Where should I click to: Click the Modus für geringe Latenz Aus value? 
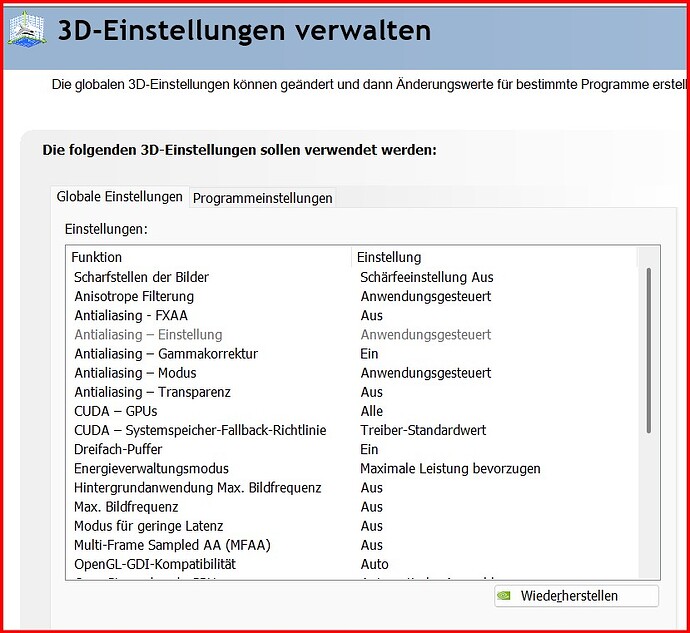click(x=371, y=526)
